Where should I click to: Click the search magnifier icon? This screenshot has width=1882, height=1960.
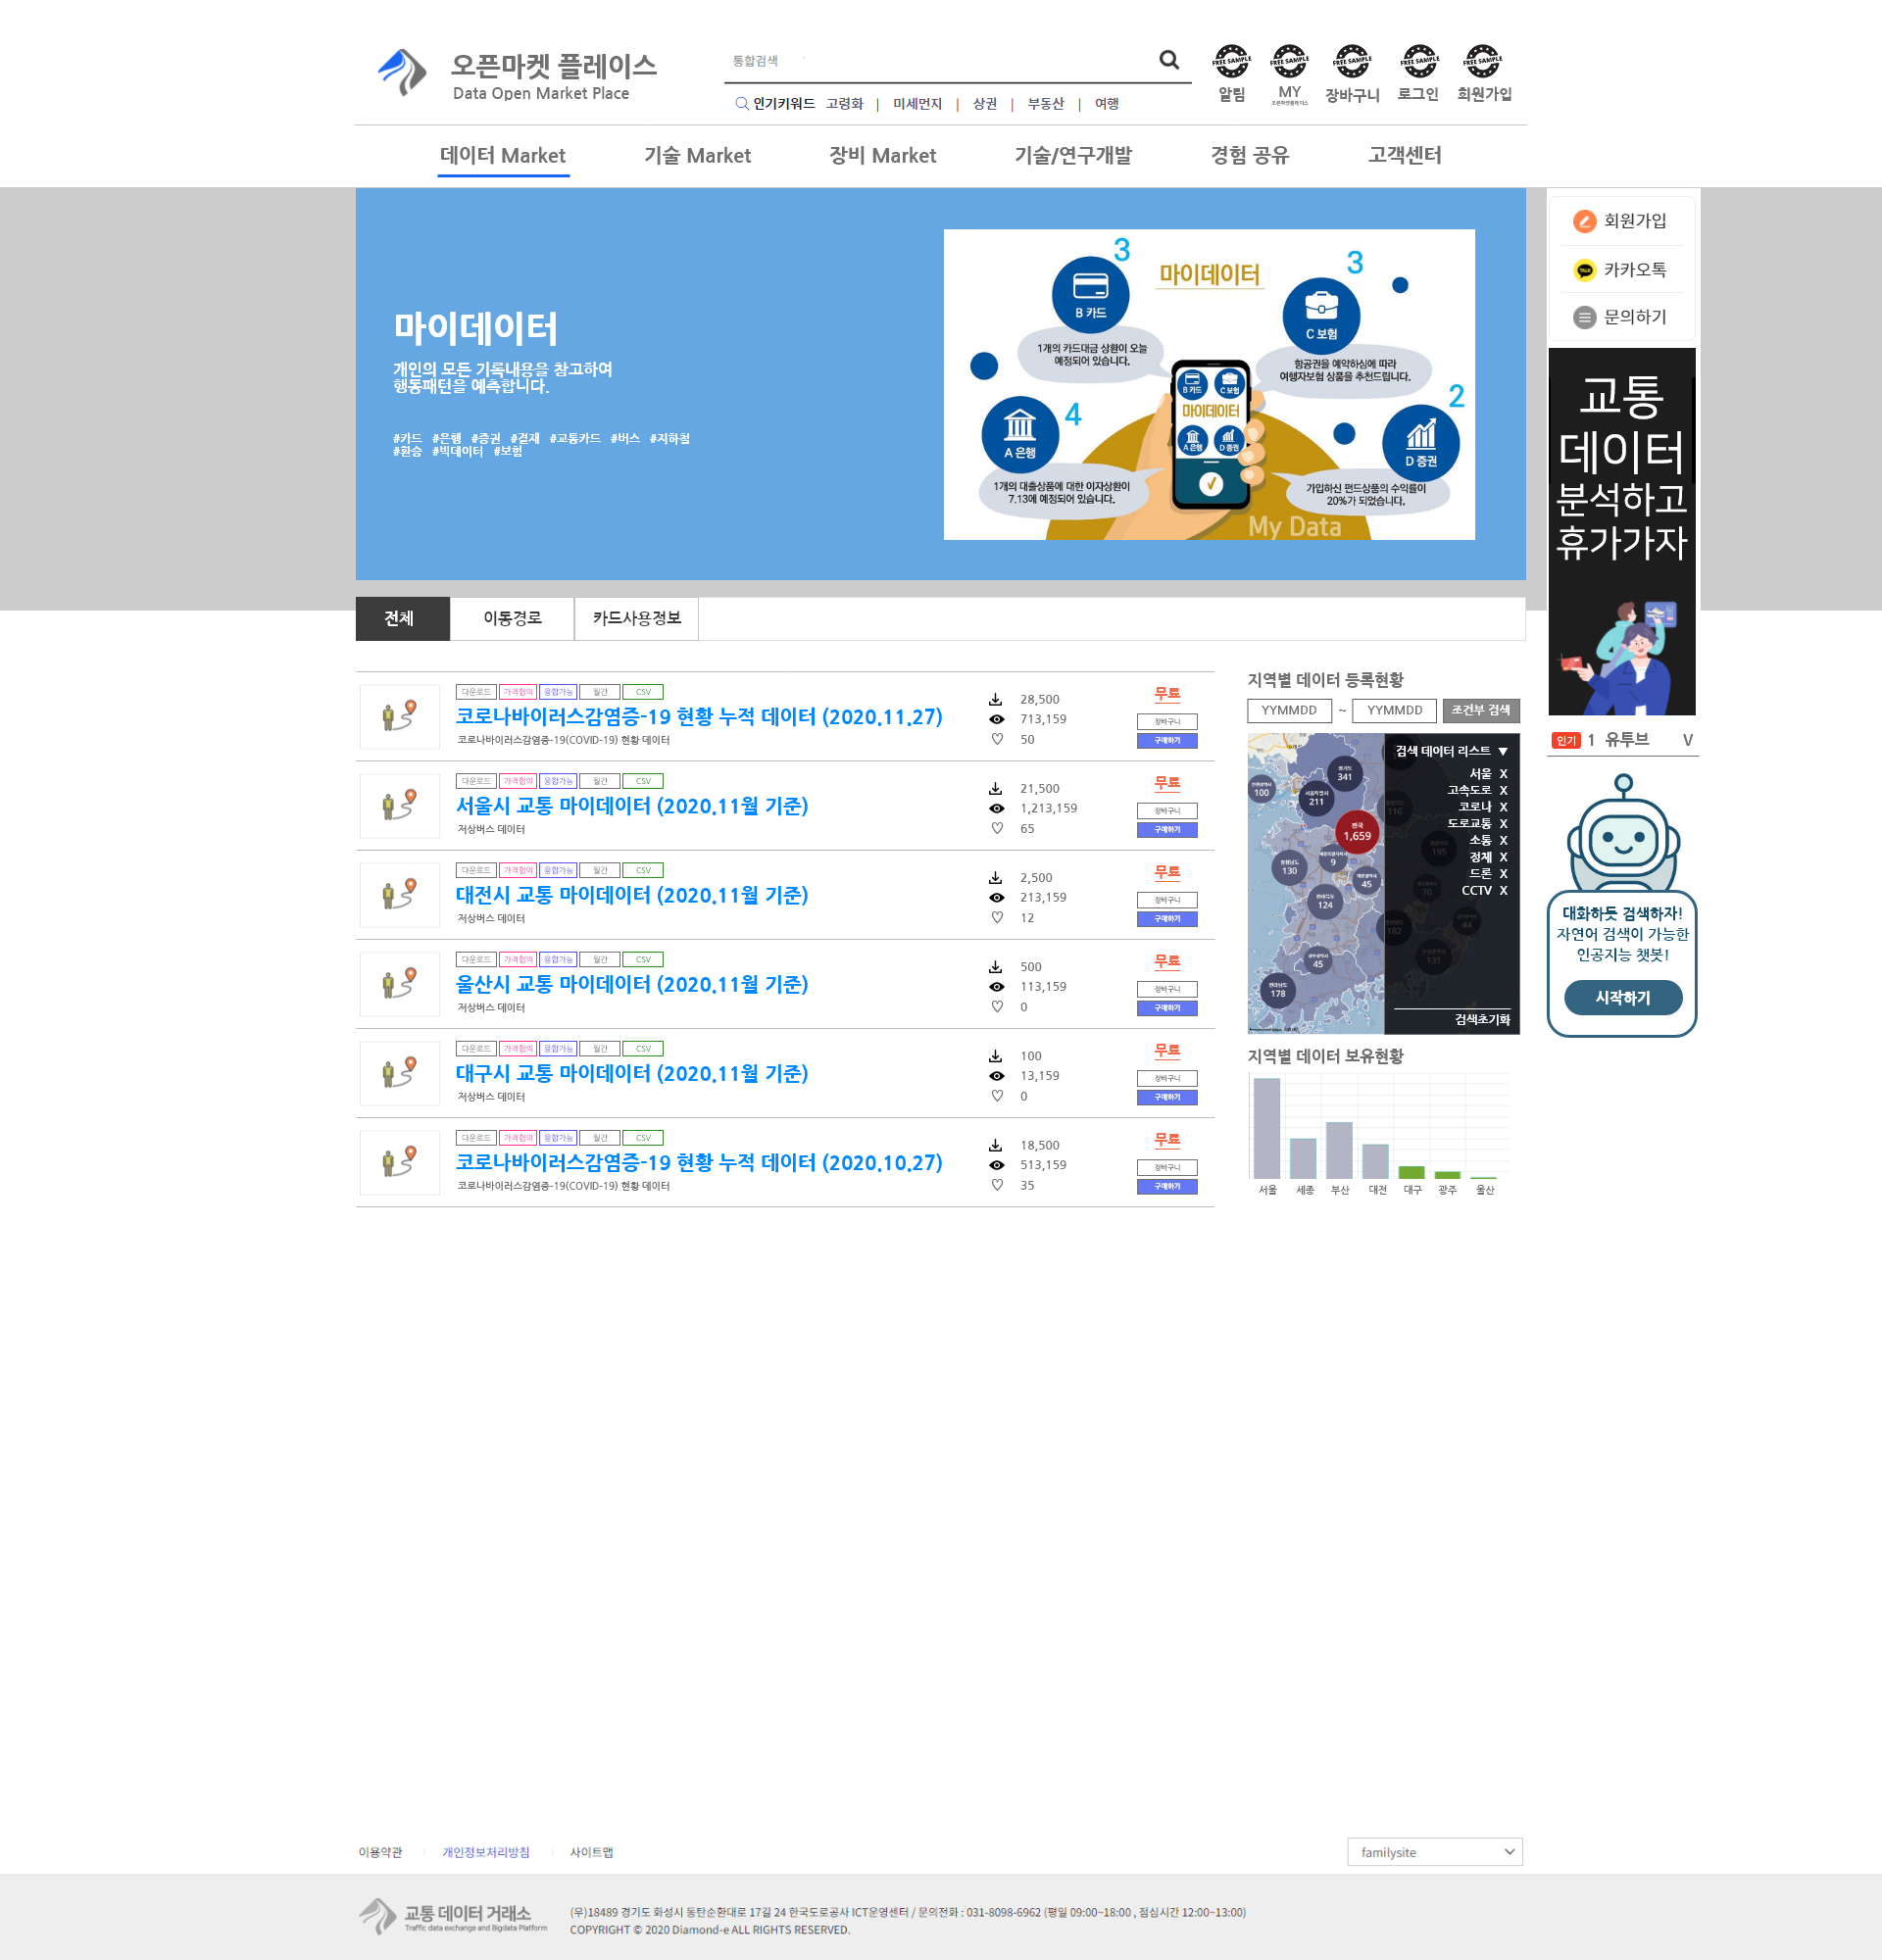tap(1168, 60)
